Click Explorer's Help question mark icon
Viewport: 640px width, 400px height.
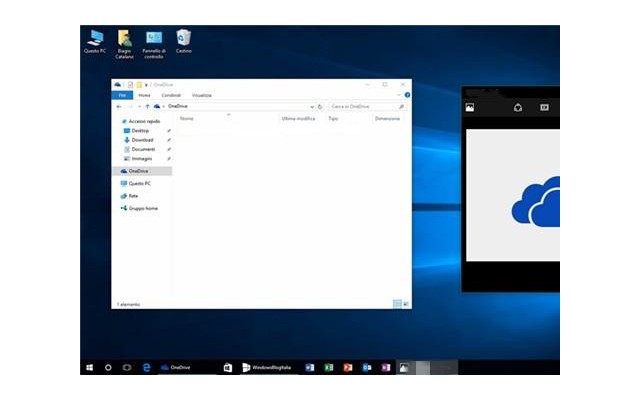click(x=407, y=95)
